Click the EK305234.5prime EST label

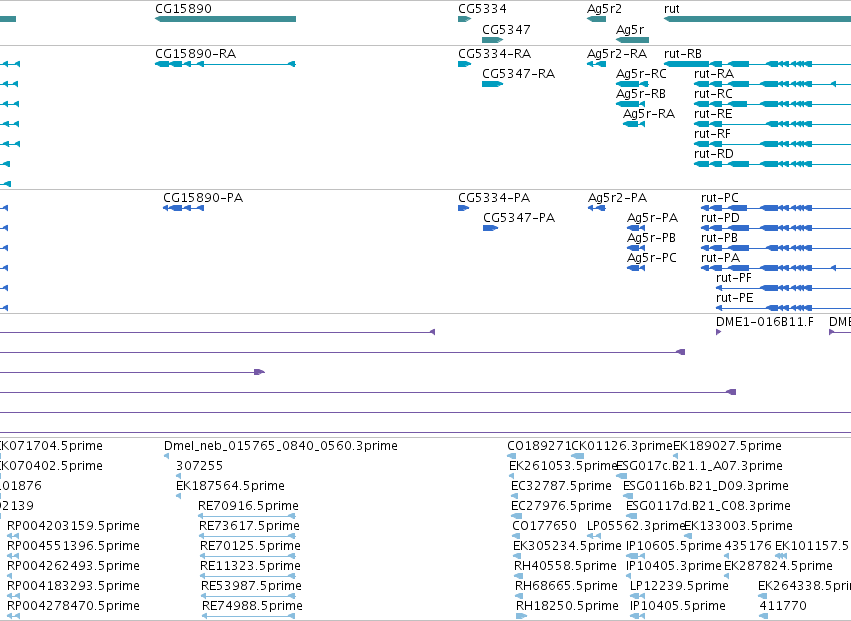click(x=567, y=546)
